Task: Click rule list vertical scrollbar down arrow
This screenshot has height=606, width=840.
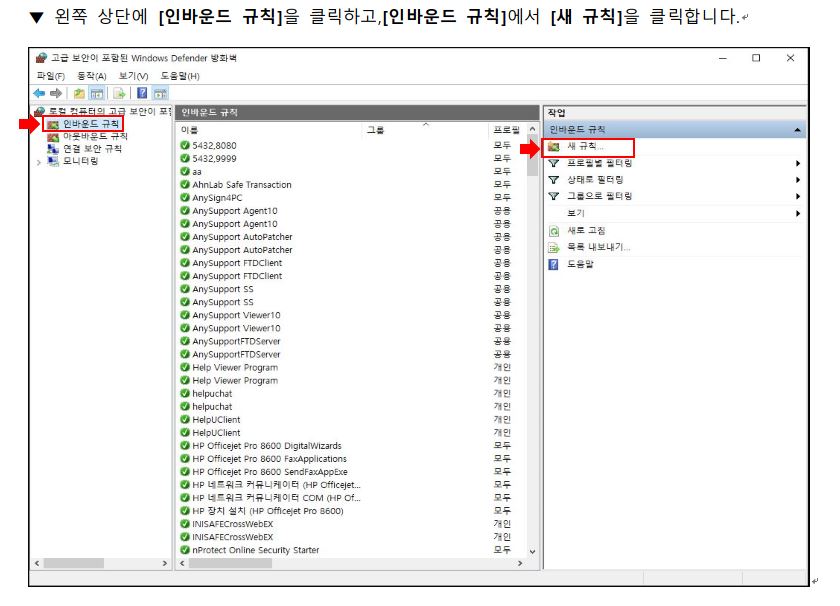Action: click(x=532, y=551)
